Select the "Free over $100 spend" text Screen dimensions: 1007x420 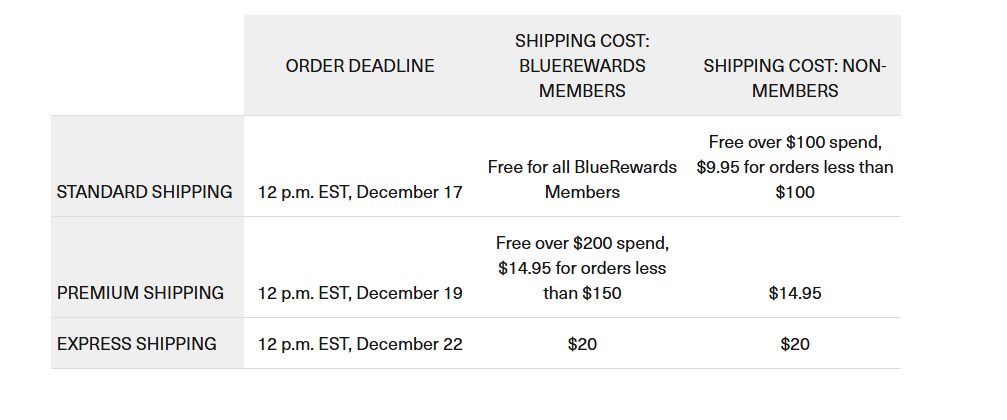[795, 142]
